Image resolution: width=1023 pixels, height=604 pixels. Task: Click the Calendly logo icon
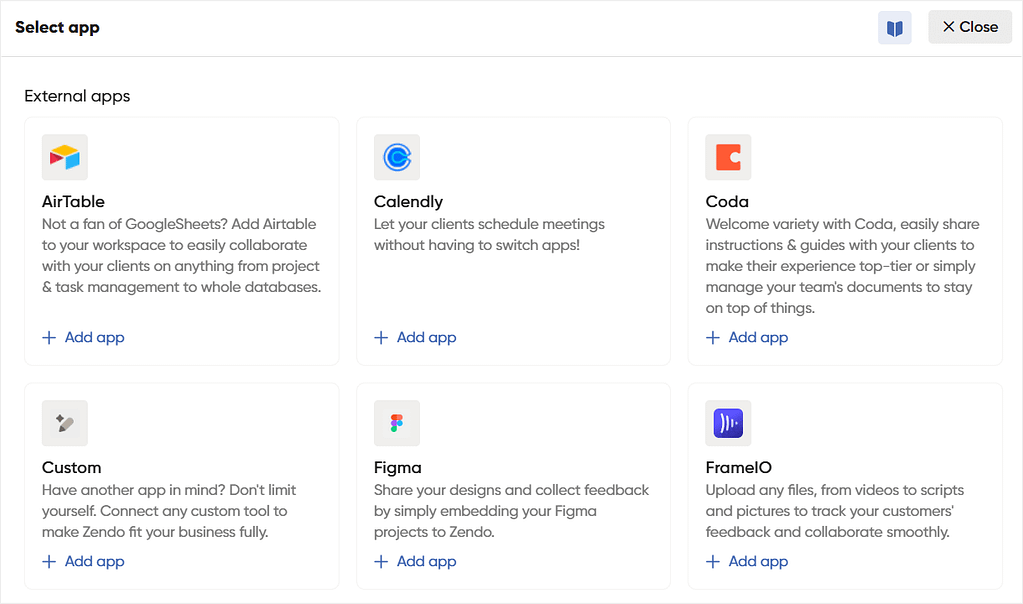397,157
